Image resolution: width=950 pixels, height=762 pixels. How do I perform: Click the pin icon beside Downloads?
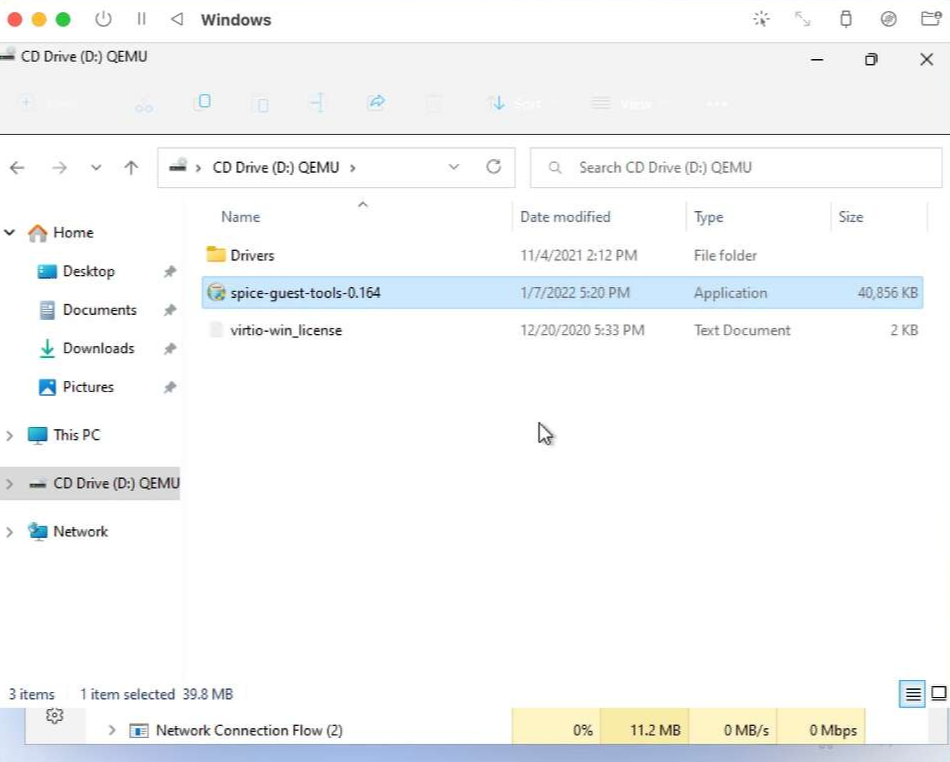point(170,348)
